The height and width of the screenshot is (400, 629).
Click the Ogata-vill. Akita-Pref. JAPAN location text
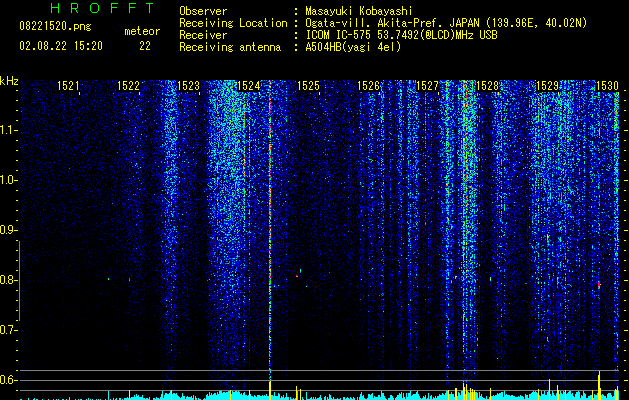click(446, 23)
